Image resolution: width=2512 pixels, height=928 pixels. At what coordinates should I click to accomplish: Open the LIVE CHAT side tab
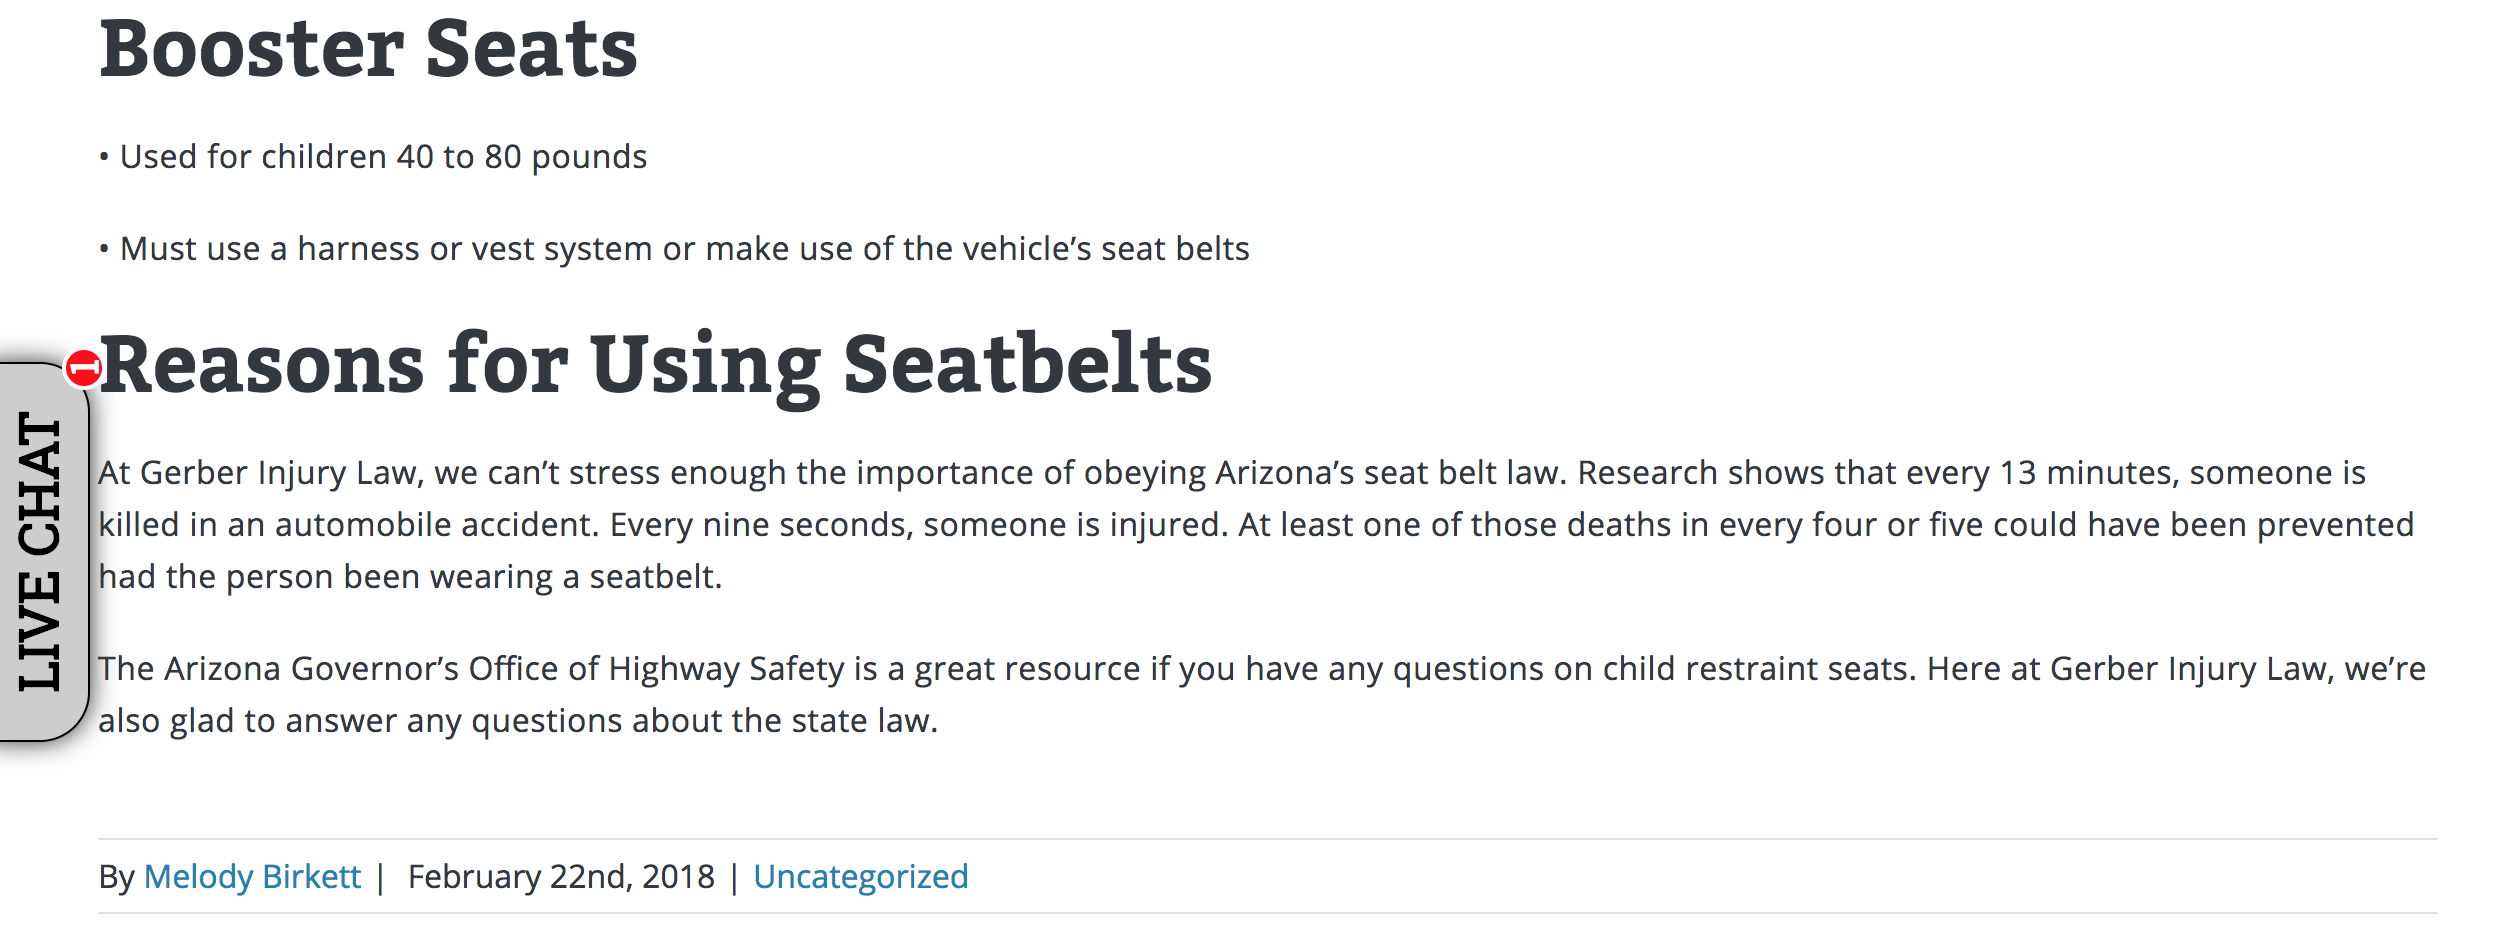point(44,552)
